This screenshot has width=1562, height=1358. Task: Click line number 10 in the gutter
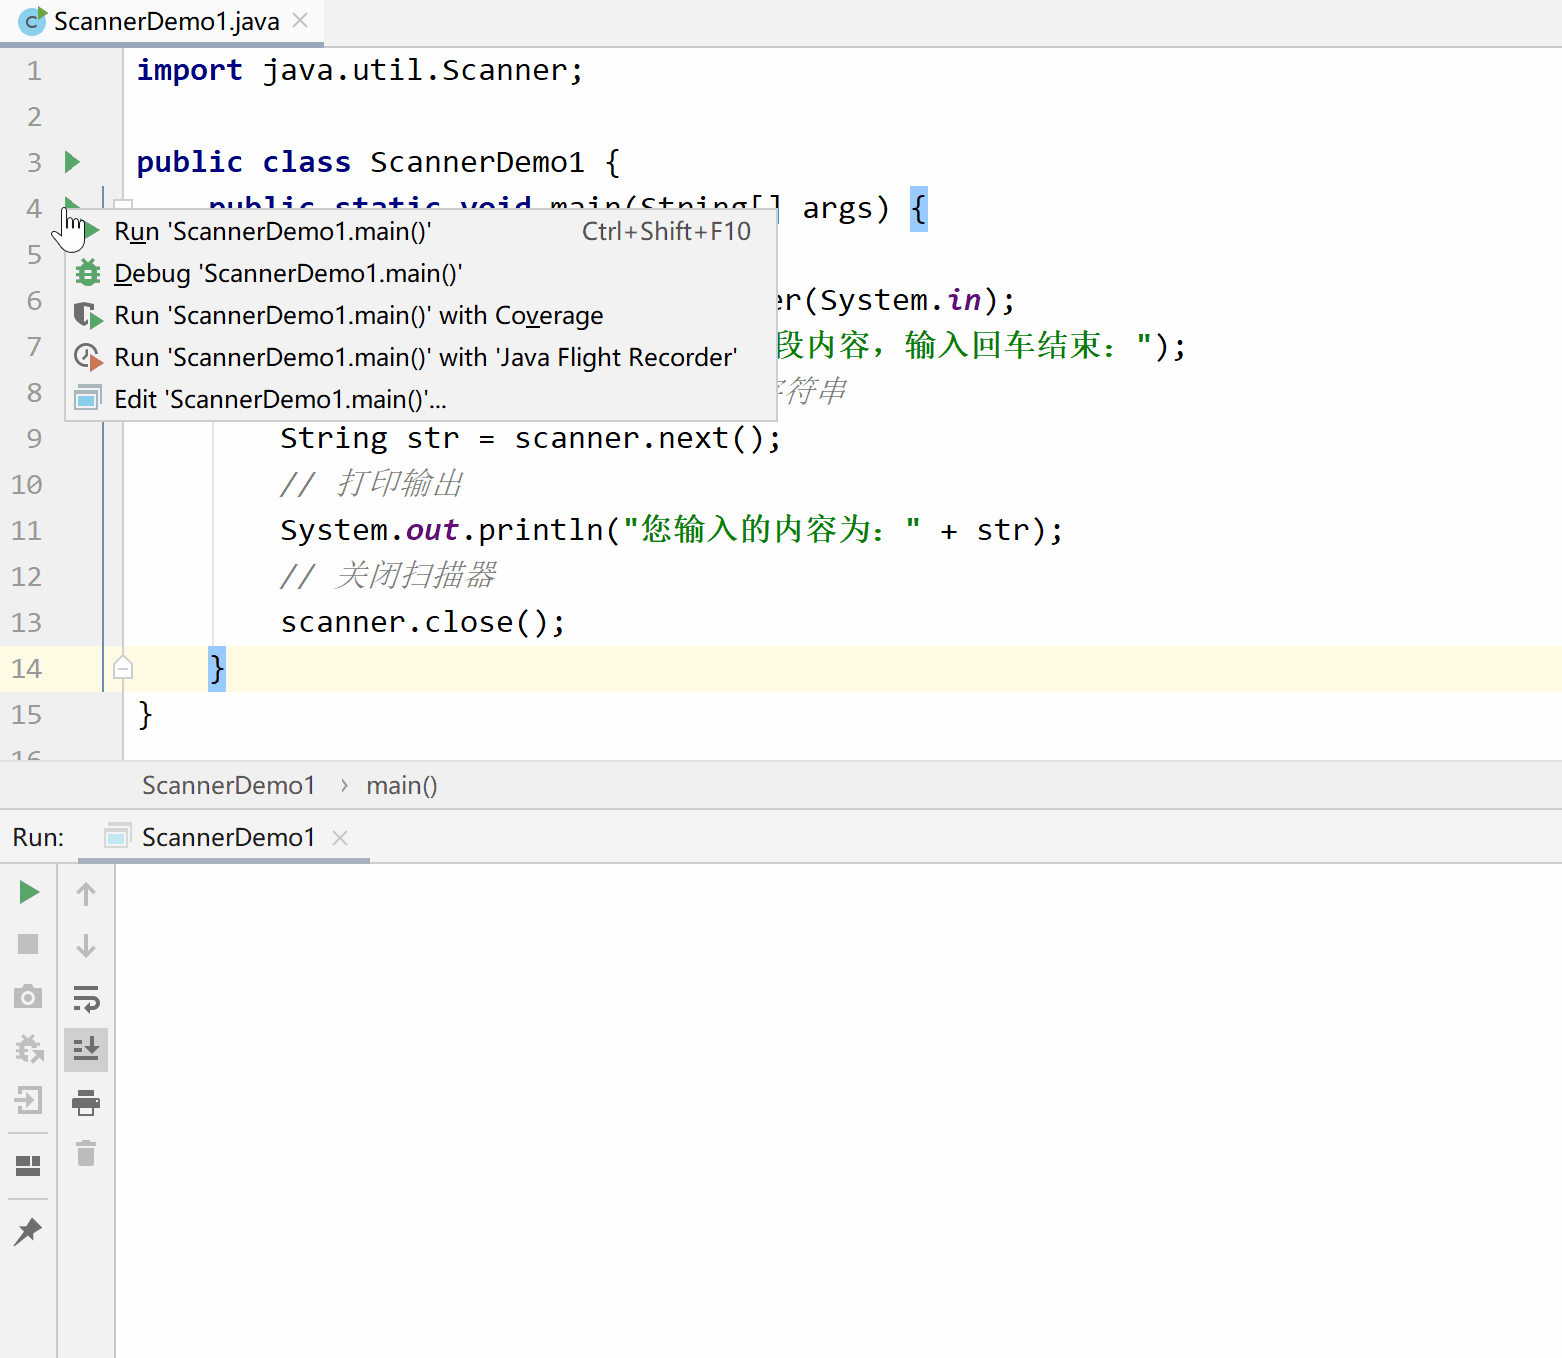(27, 484)
